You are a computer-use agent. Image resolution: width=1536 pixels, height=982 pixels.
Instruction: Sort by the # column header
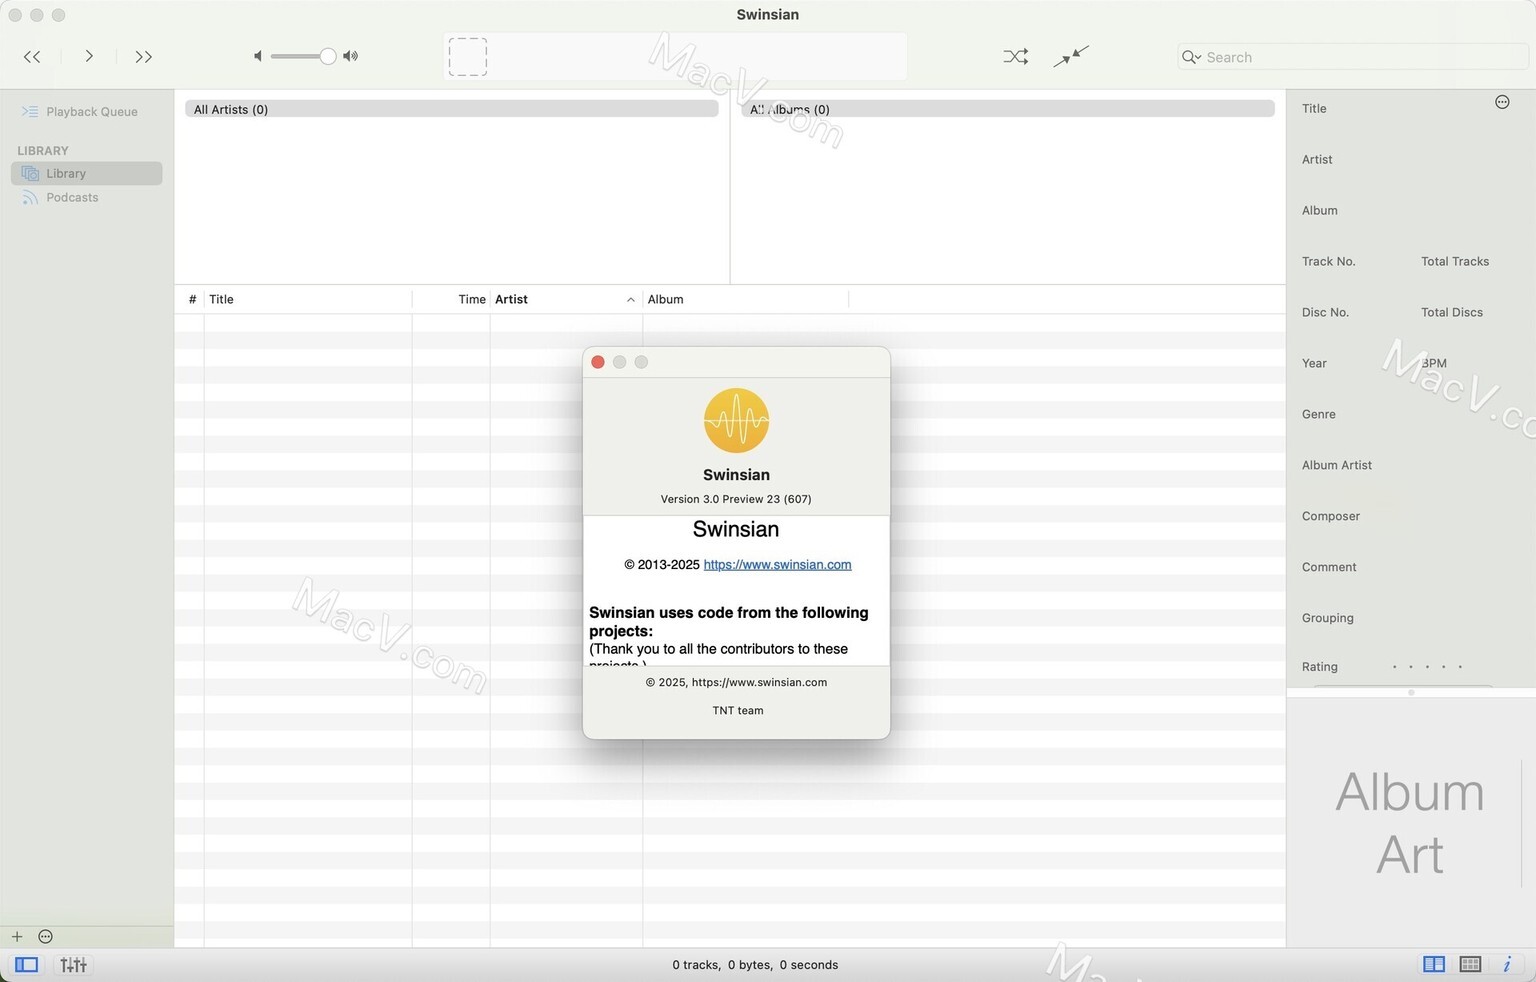tap(192, 299)
